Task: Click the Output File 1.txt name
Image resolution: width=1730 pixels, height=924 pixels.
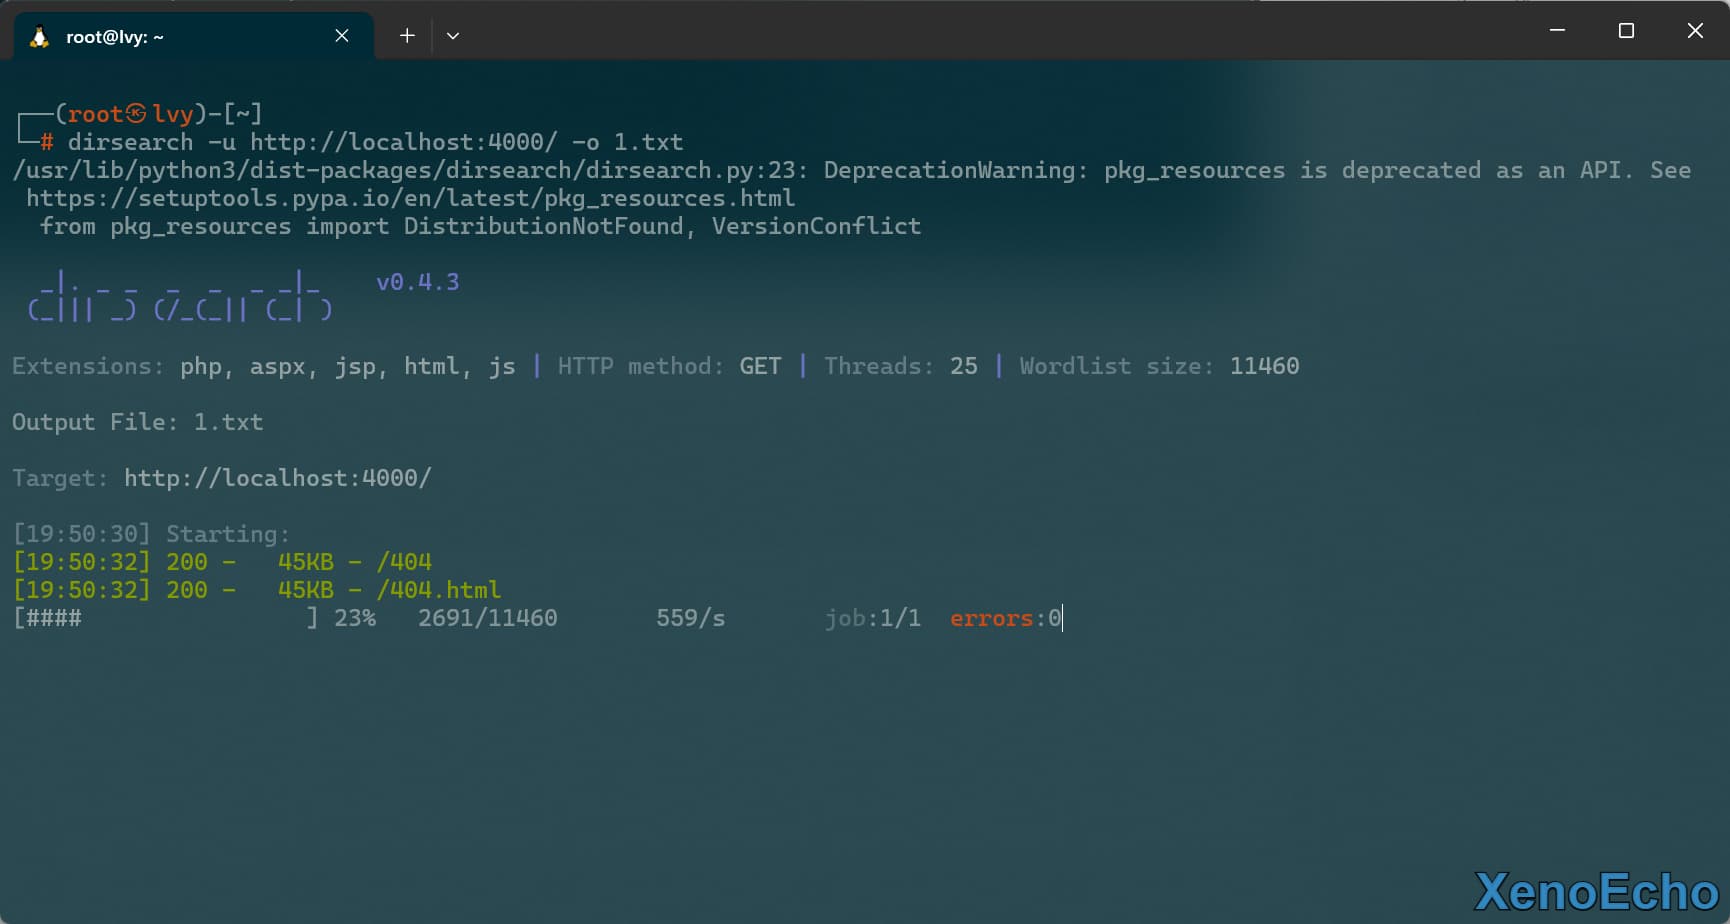Action: coord(228,422)
